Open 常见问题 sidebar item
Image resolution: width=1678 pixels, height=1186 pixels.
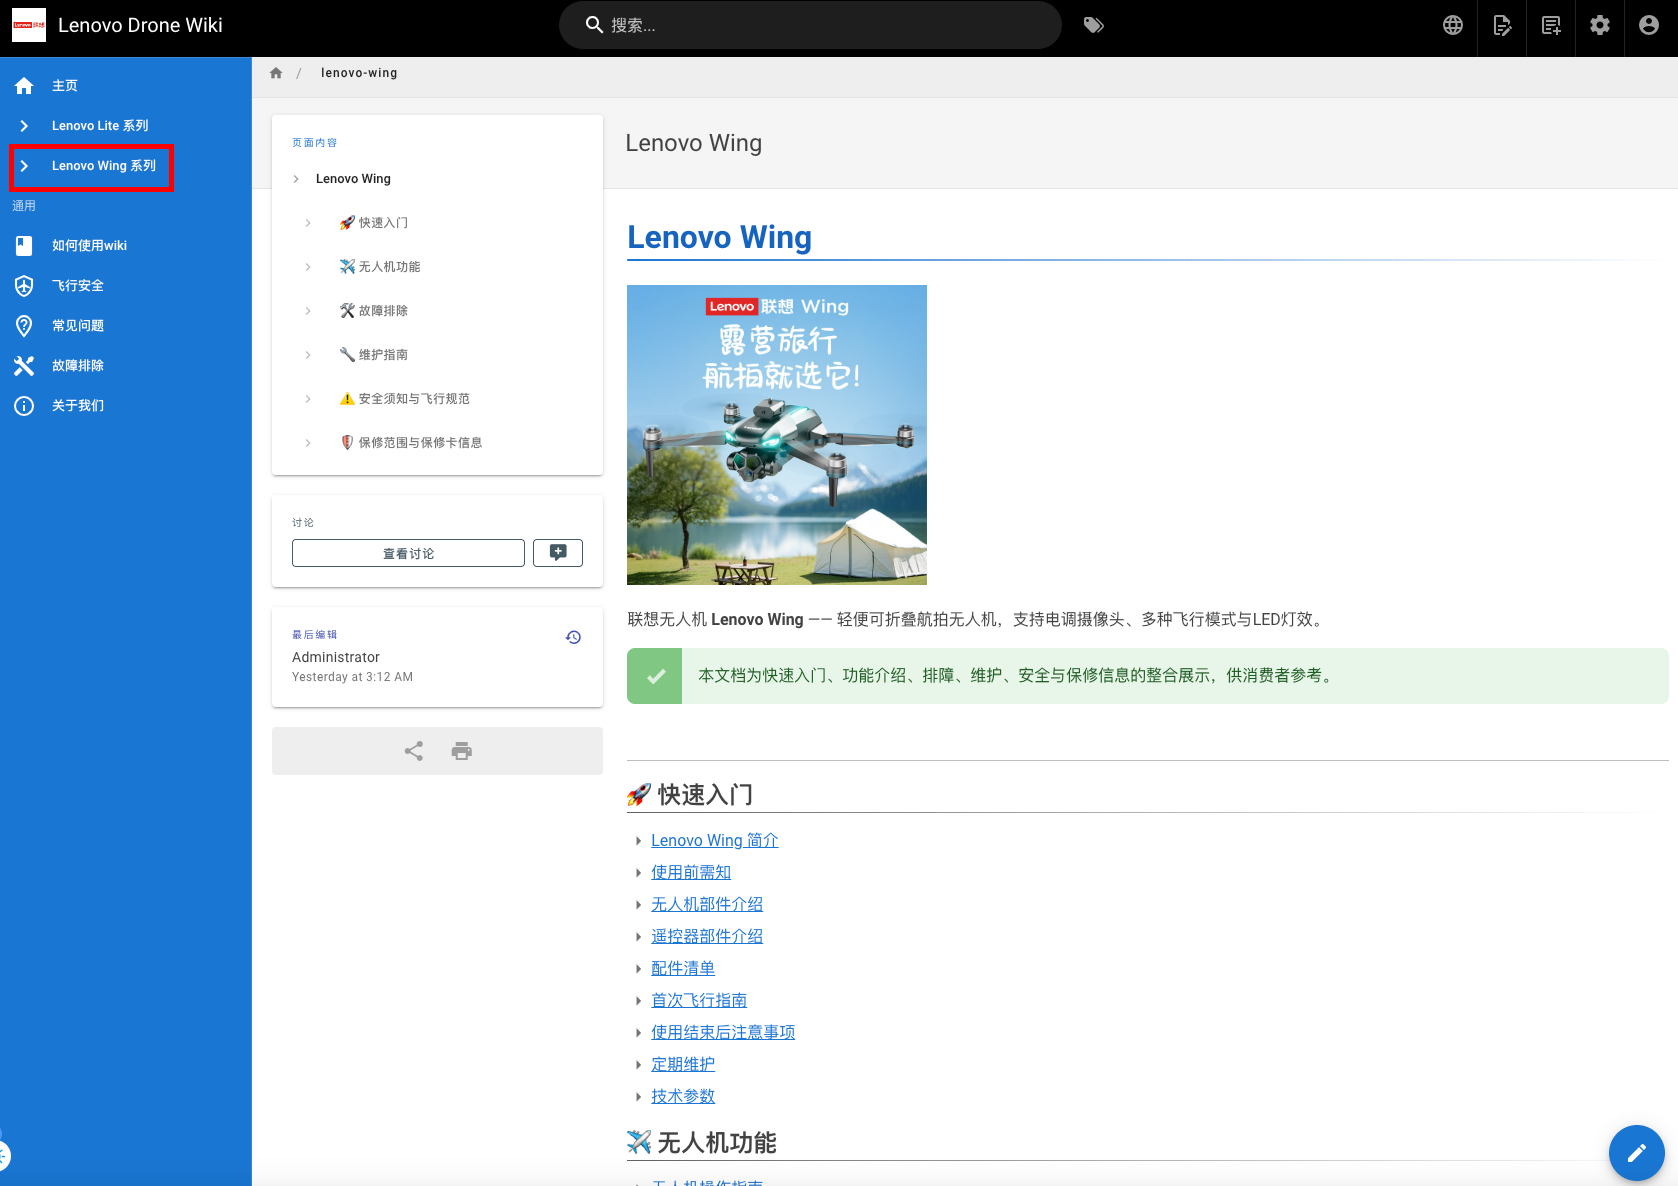tap(126, 326)
